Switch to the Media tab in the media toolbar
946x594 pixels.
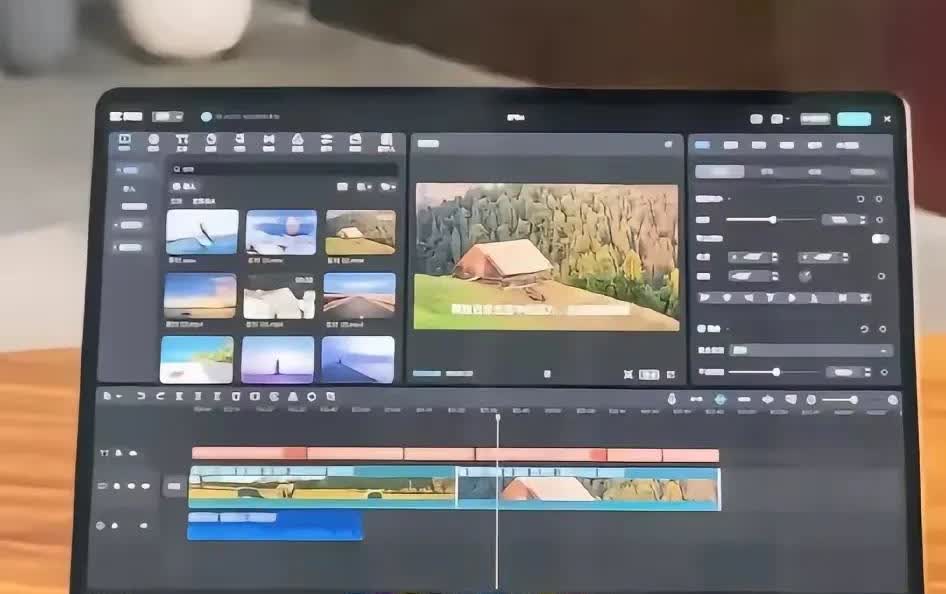pyautogui.click(x=124, y=142)
